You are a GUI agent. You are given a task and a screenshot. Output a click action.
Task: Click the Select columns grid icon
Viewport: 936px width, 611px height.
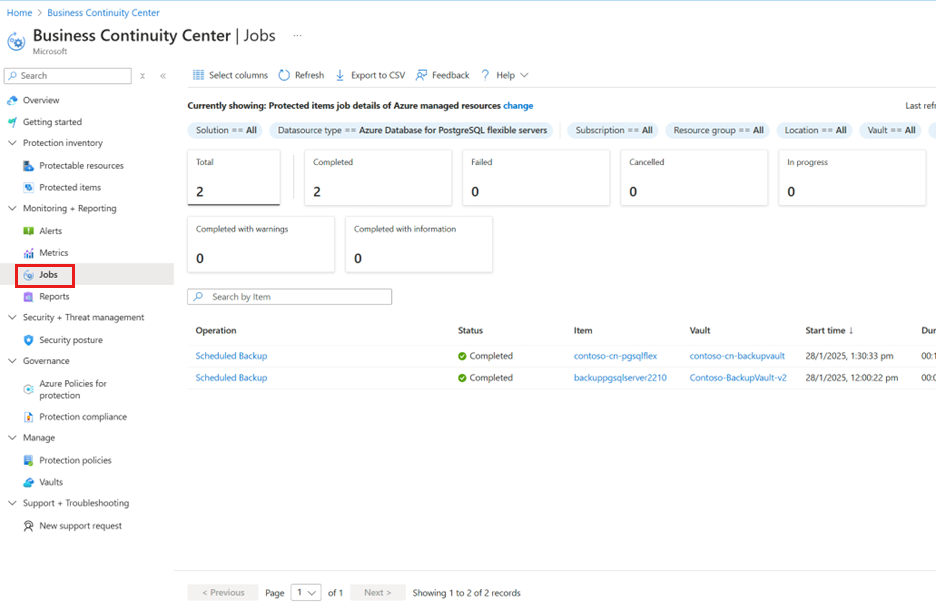click(198, 75)
